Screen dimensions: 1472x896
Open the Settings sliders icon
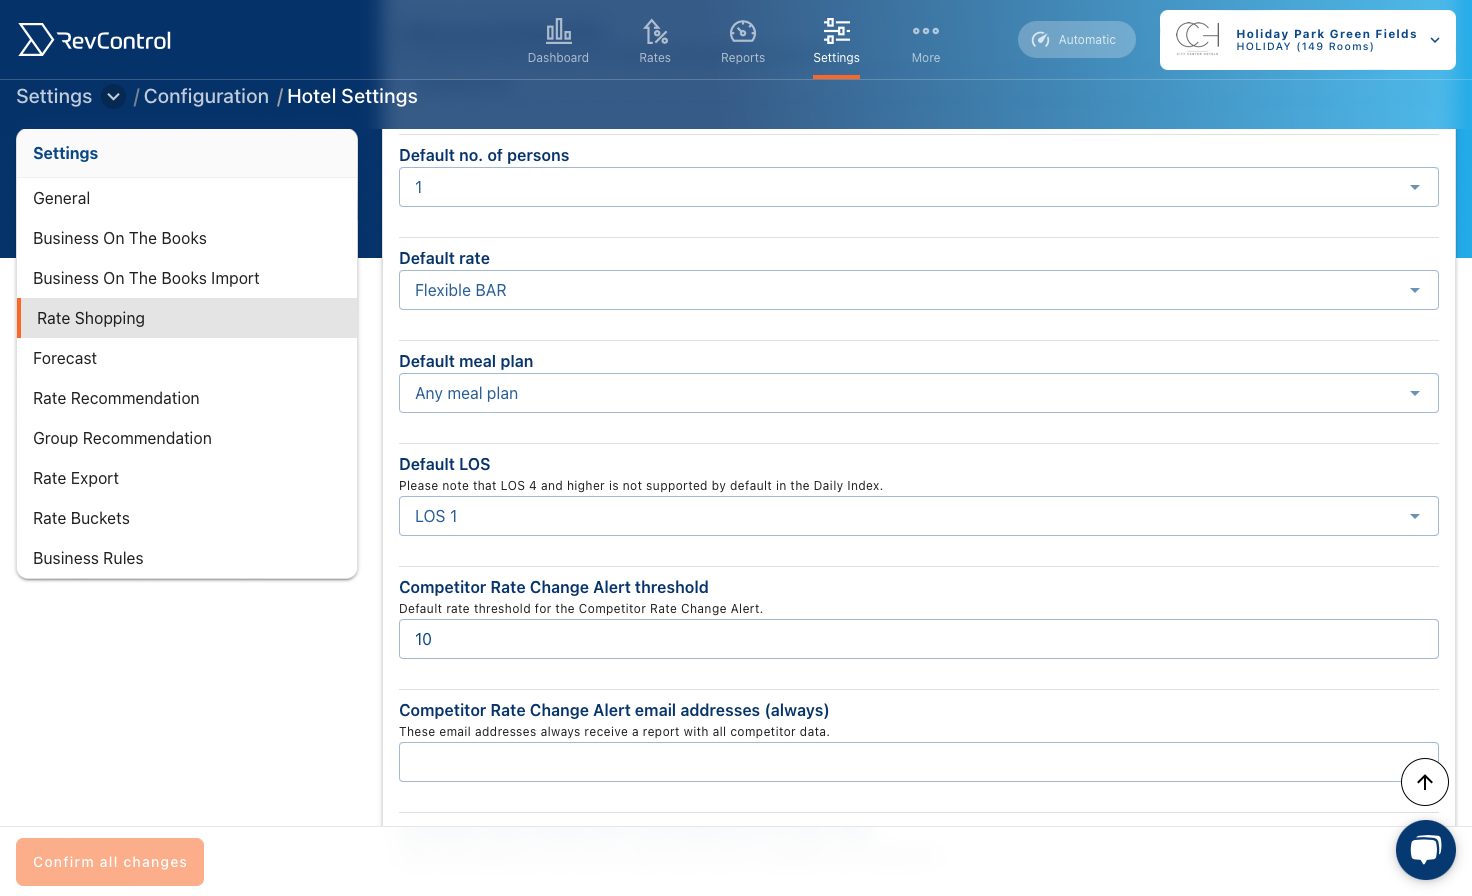837,31
